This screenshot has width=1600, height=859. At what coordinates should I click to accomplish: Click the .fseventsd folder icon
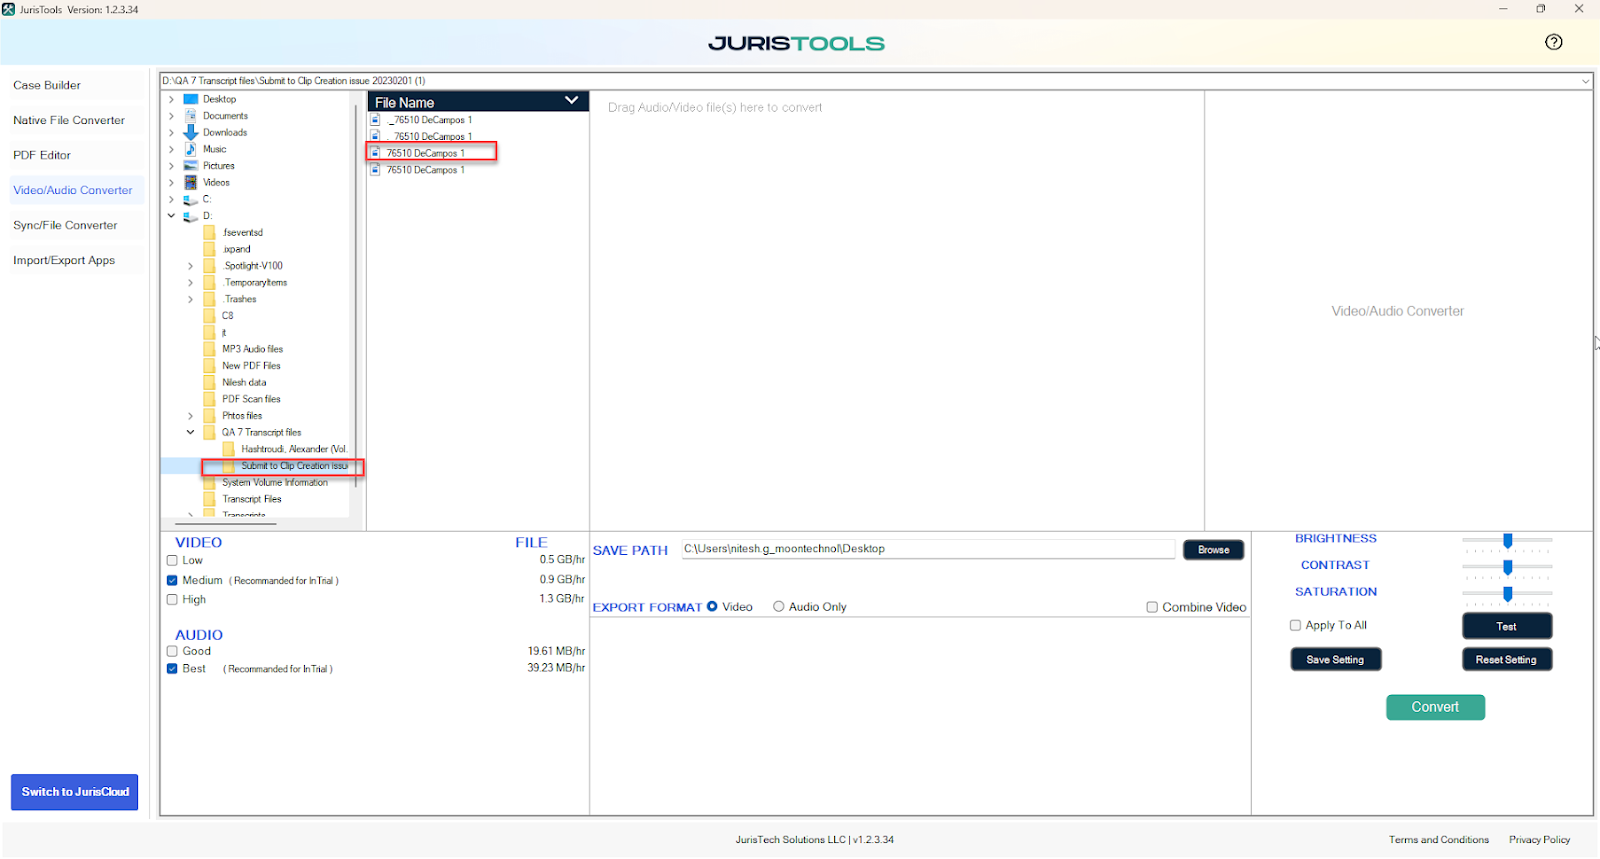[x=210, y=232]
